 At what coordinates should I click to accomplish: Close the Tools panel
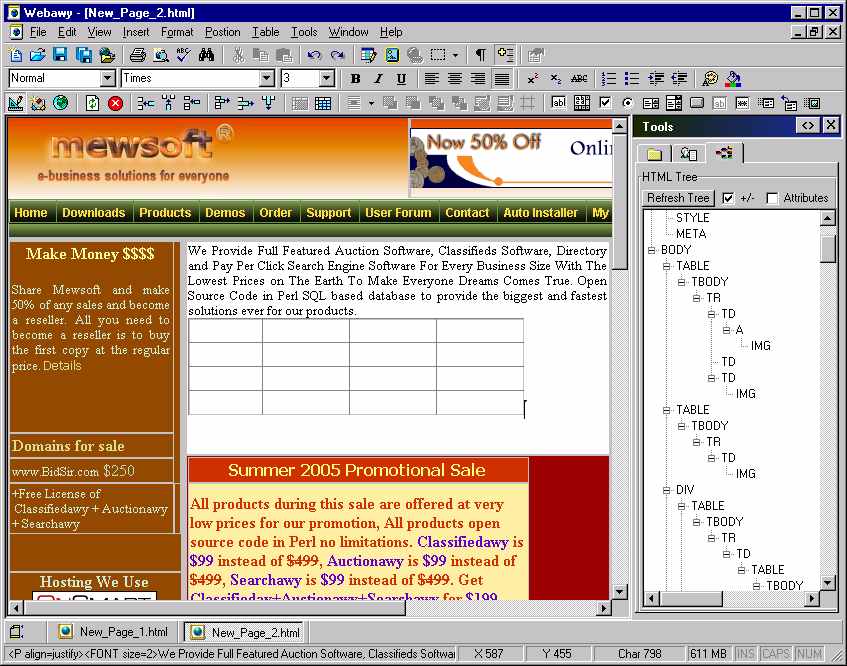coord(830,126)
